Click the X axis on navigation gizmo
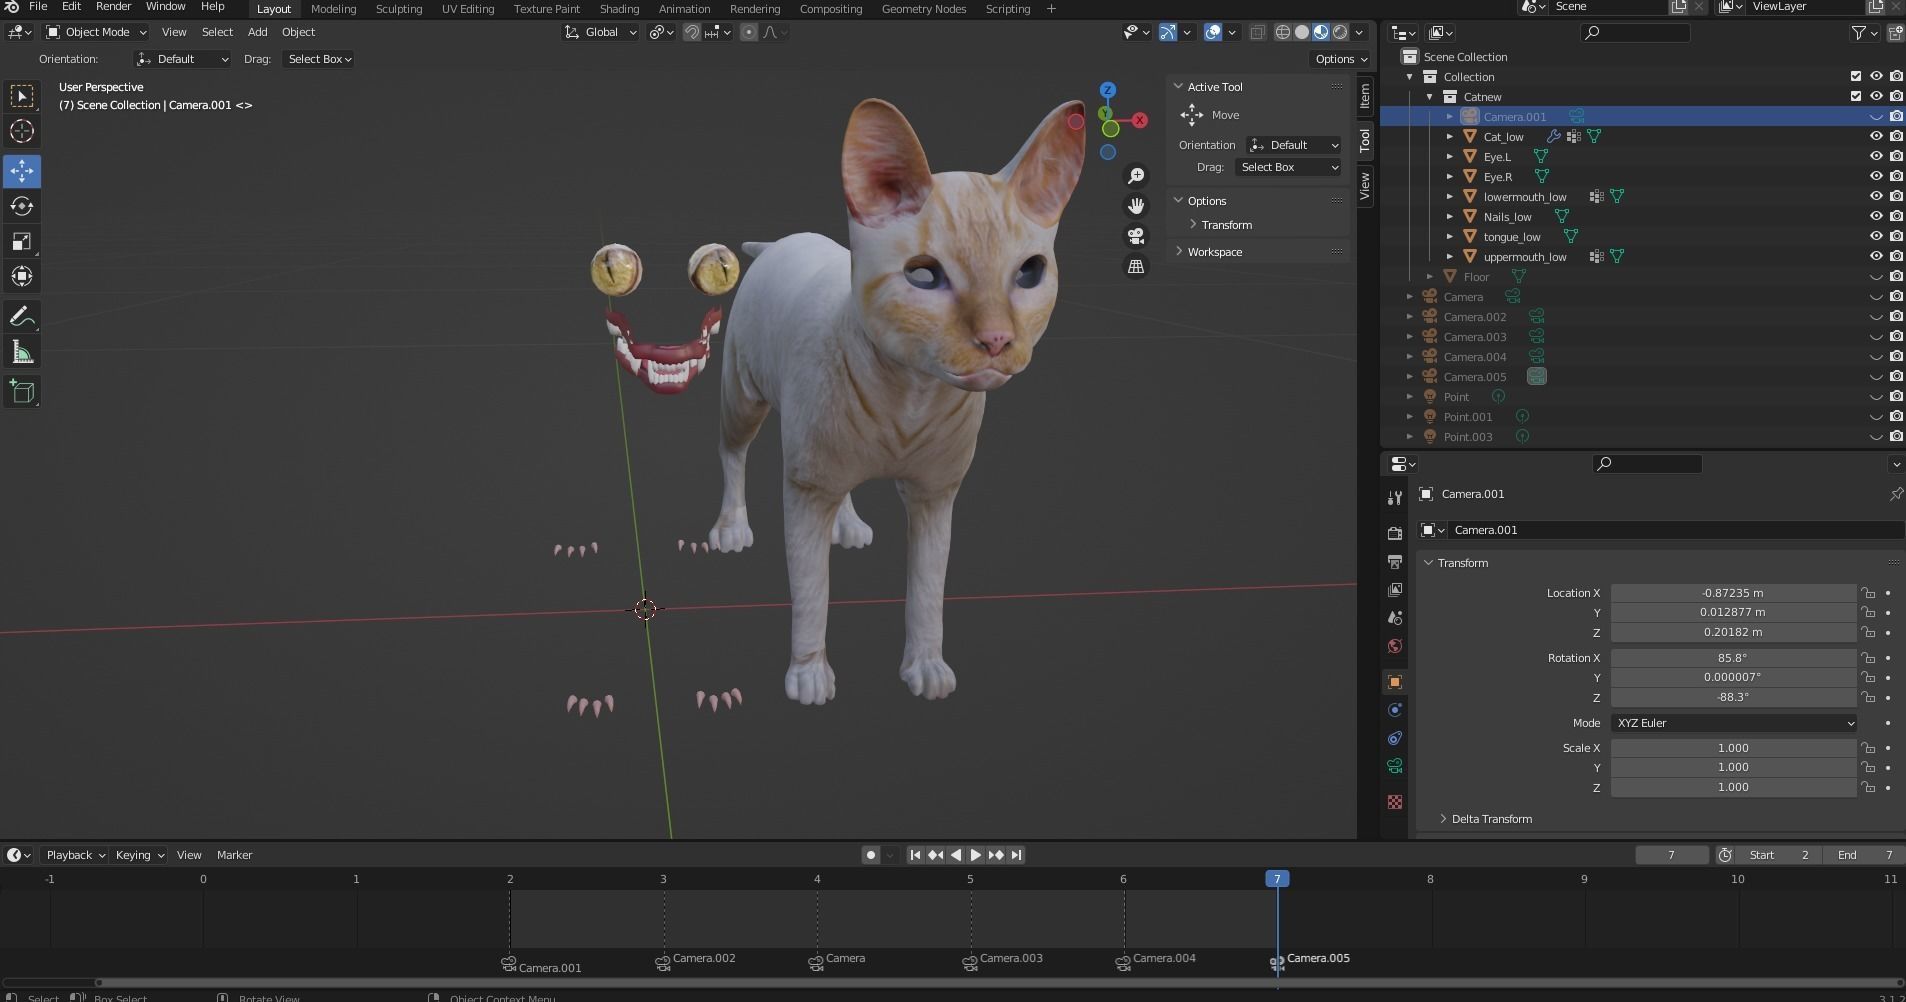This screenshot has width=1906, height=1002. point(1139,120)
